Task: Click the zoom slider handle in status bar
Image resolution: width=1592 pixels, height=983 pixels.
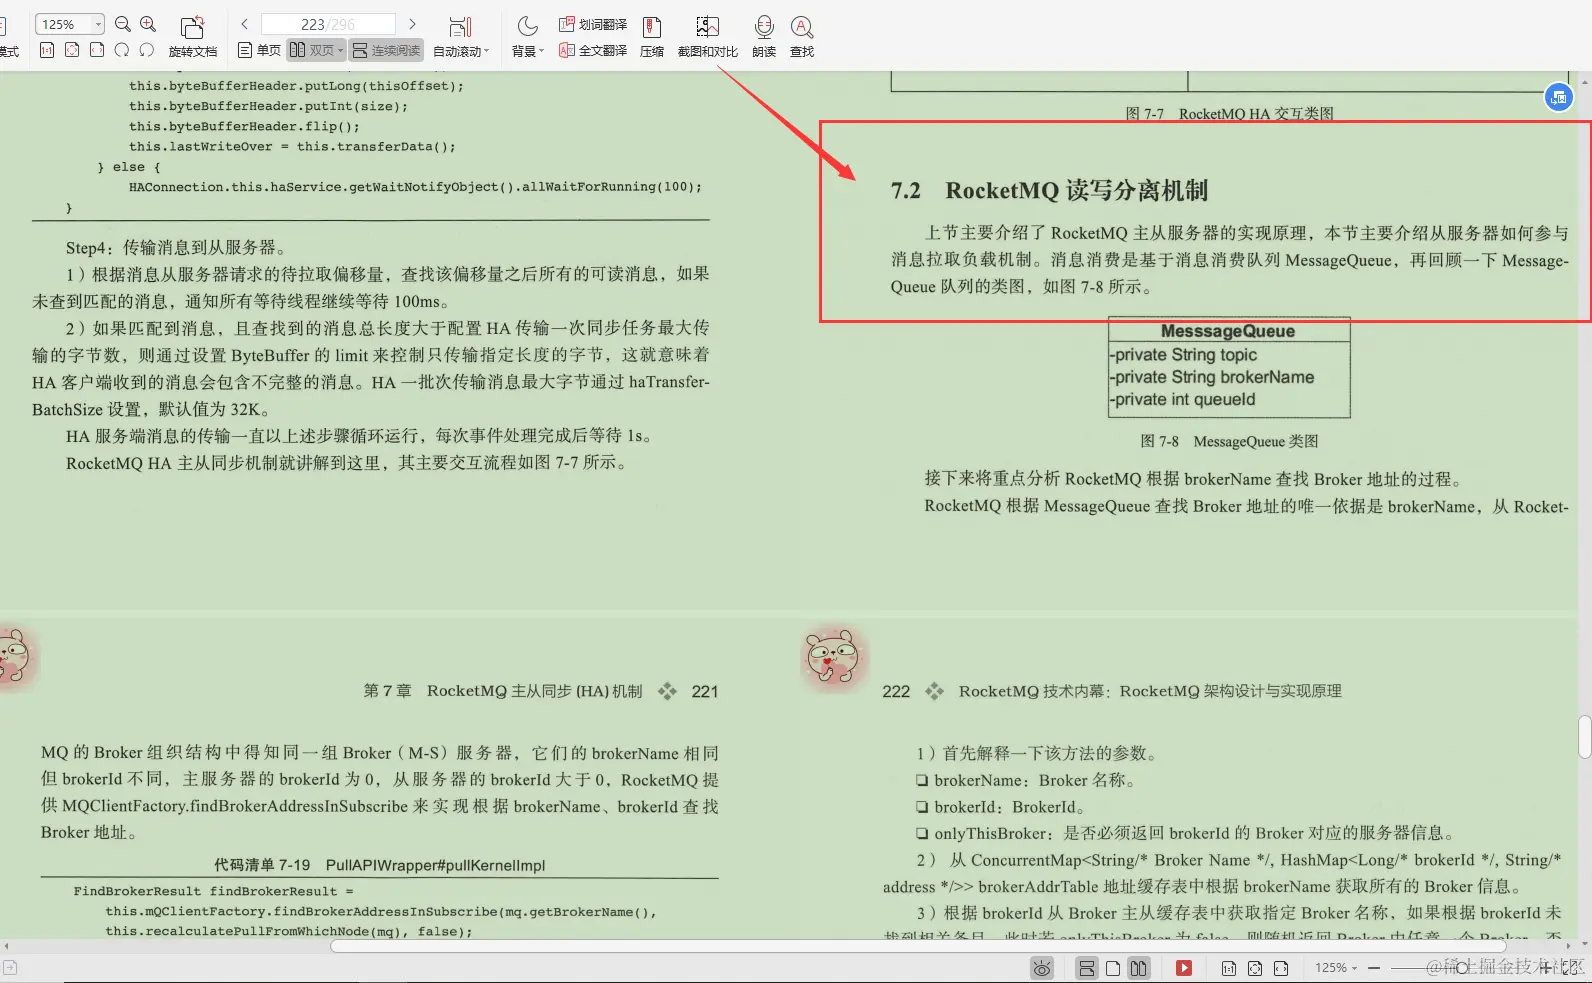Action: click(x=1464, y=968)
